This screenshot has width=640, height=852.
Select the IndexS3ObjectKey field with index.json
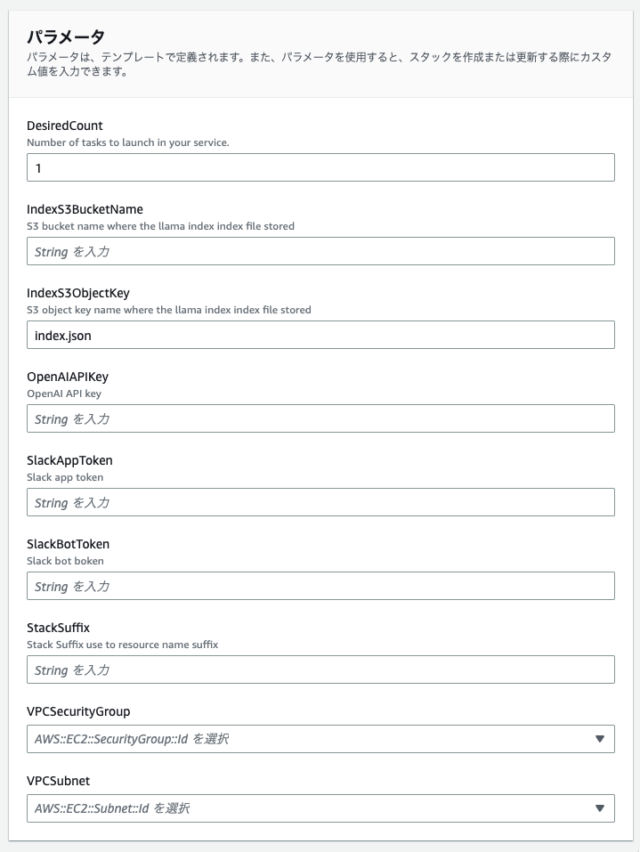point(321,335)
